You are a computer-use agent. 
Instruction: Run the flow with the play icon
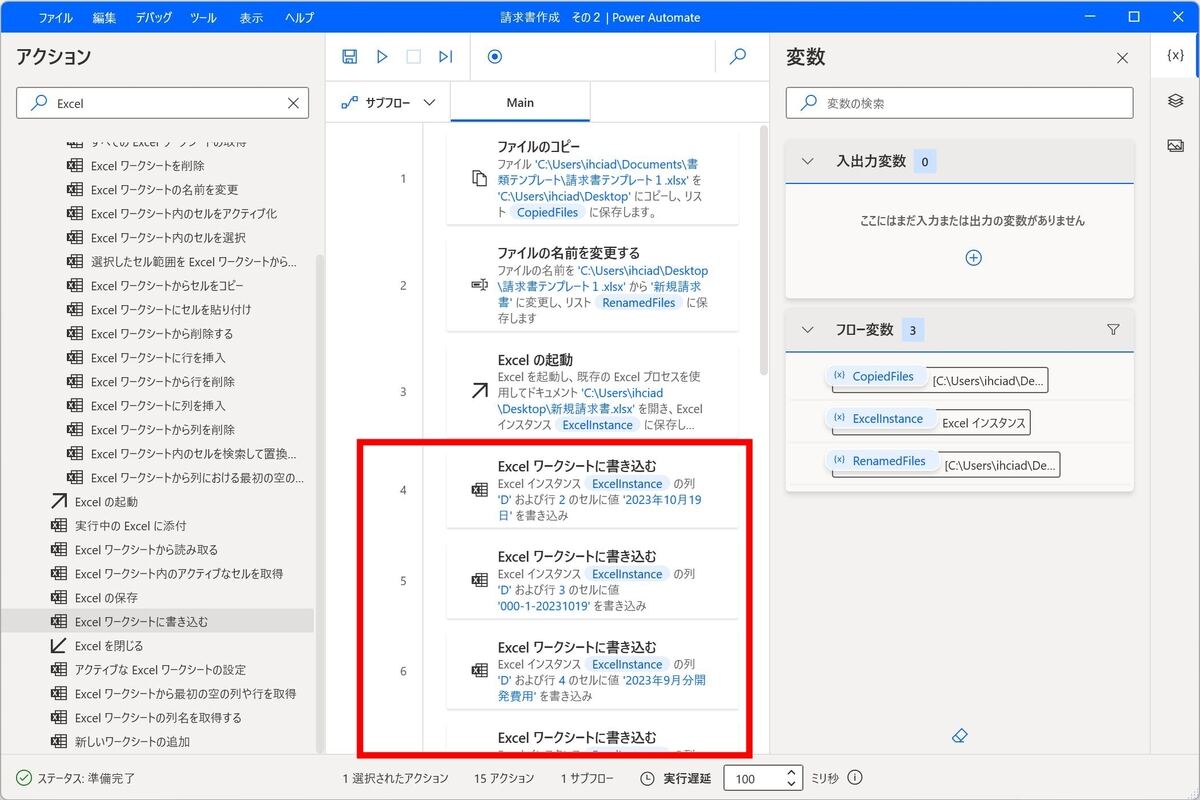coord(382,57)
